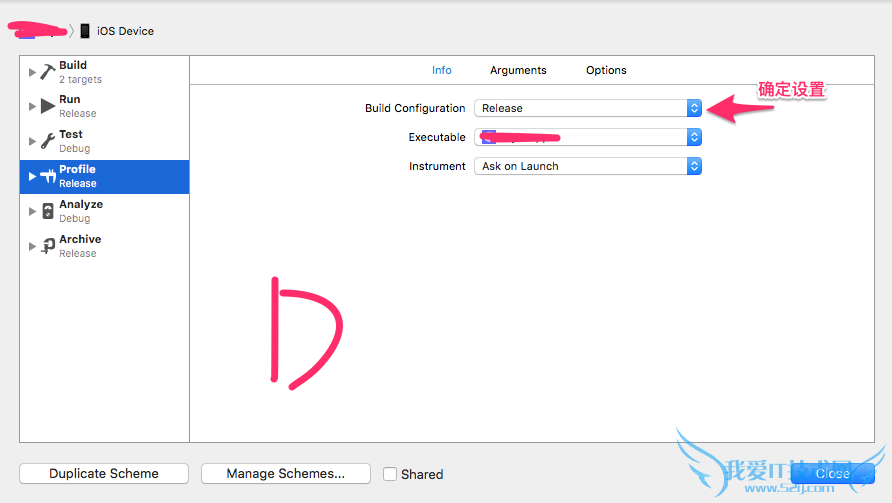This screenshot has height=503, width=892.
Task: Open the Executable dropdown
Action: (x=588, y=137)
